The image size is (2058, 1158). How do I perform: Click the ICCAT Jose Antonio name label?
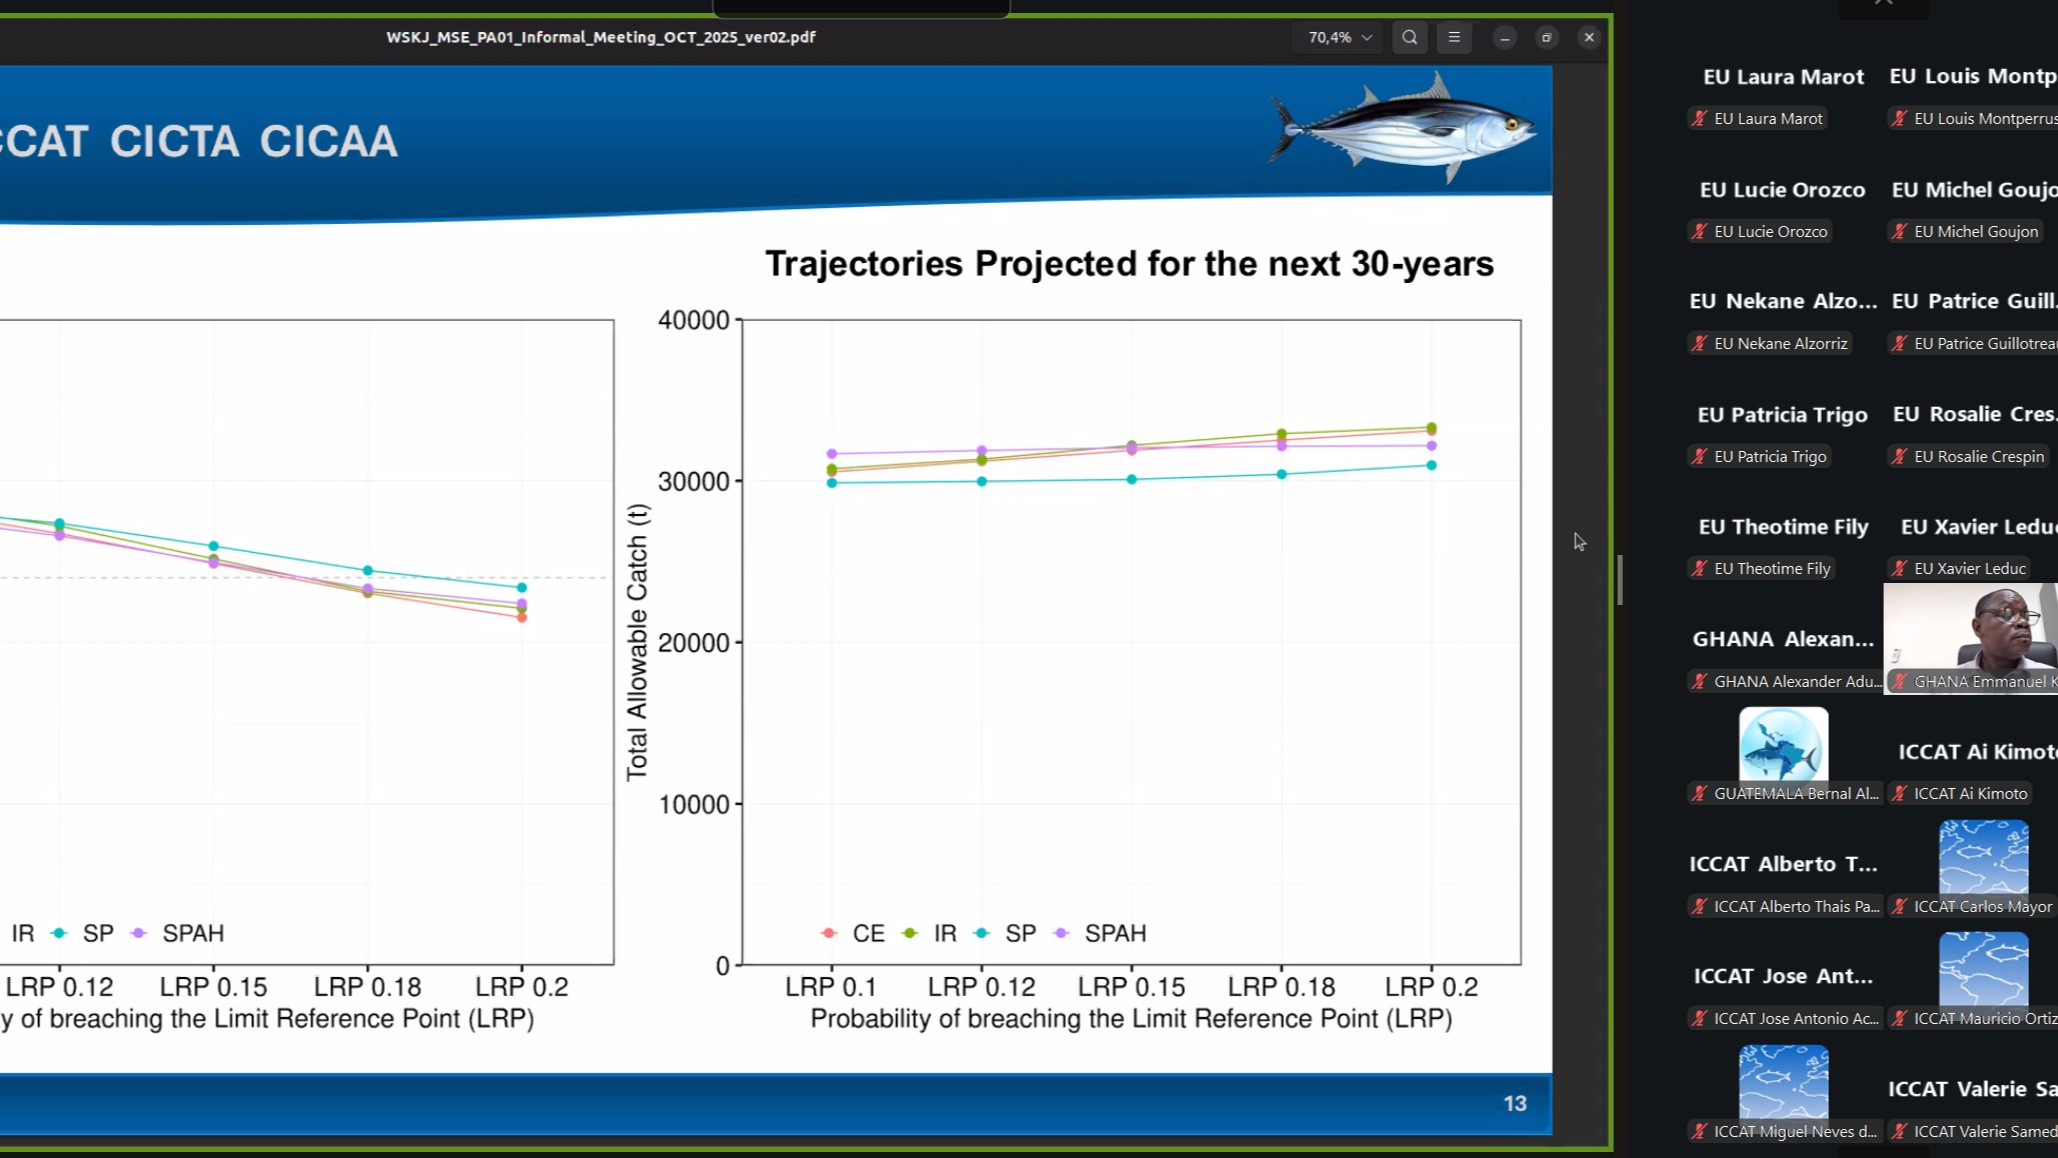tap(1795, 1019)
